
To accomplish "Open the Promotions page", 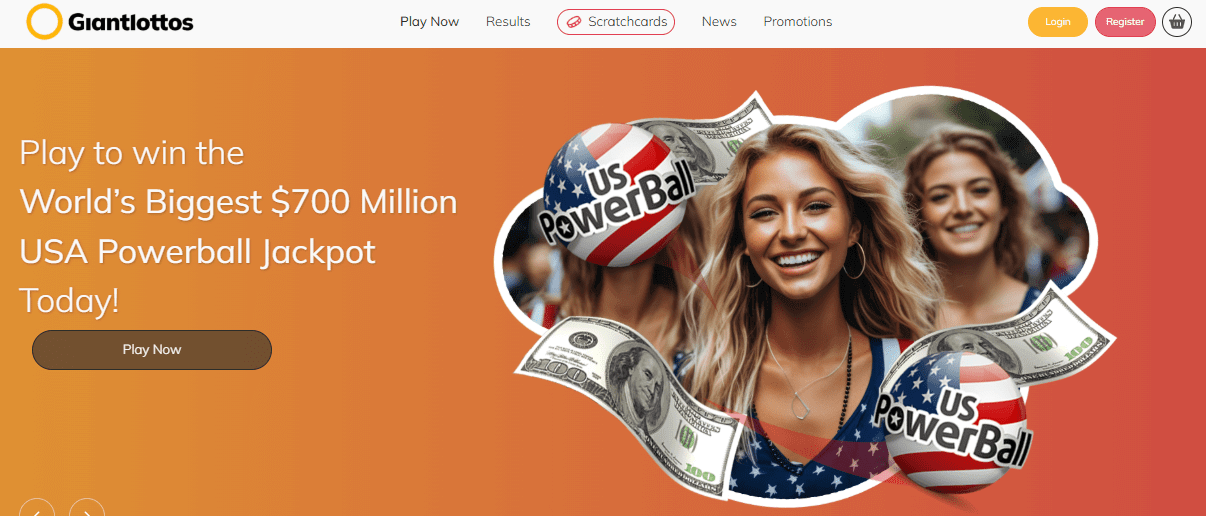I will click(798, 22).
